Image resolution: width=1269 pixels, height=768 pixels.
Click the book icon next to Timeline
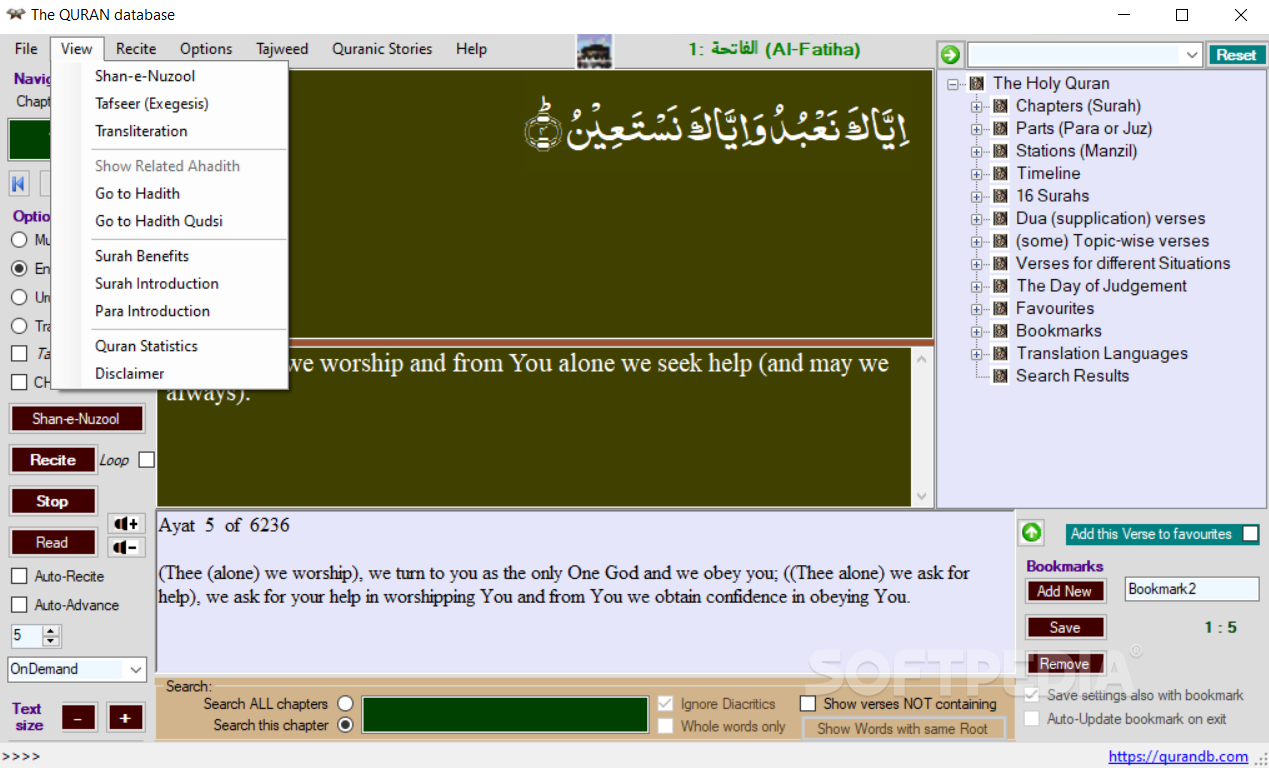click(999, 173)
